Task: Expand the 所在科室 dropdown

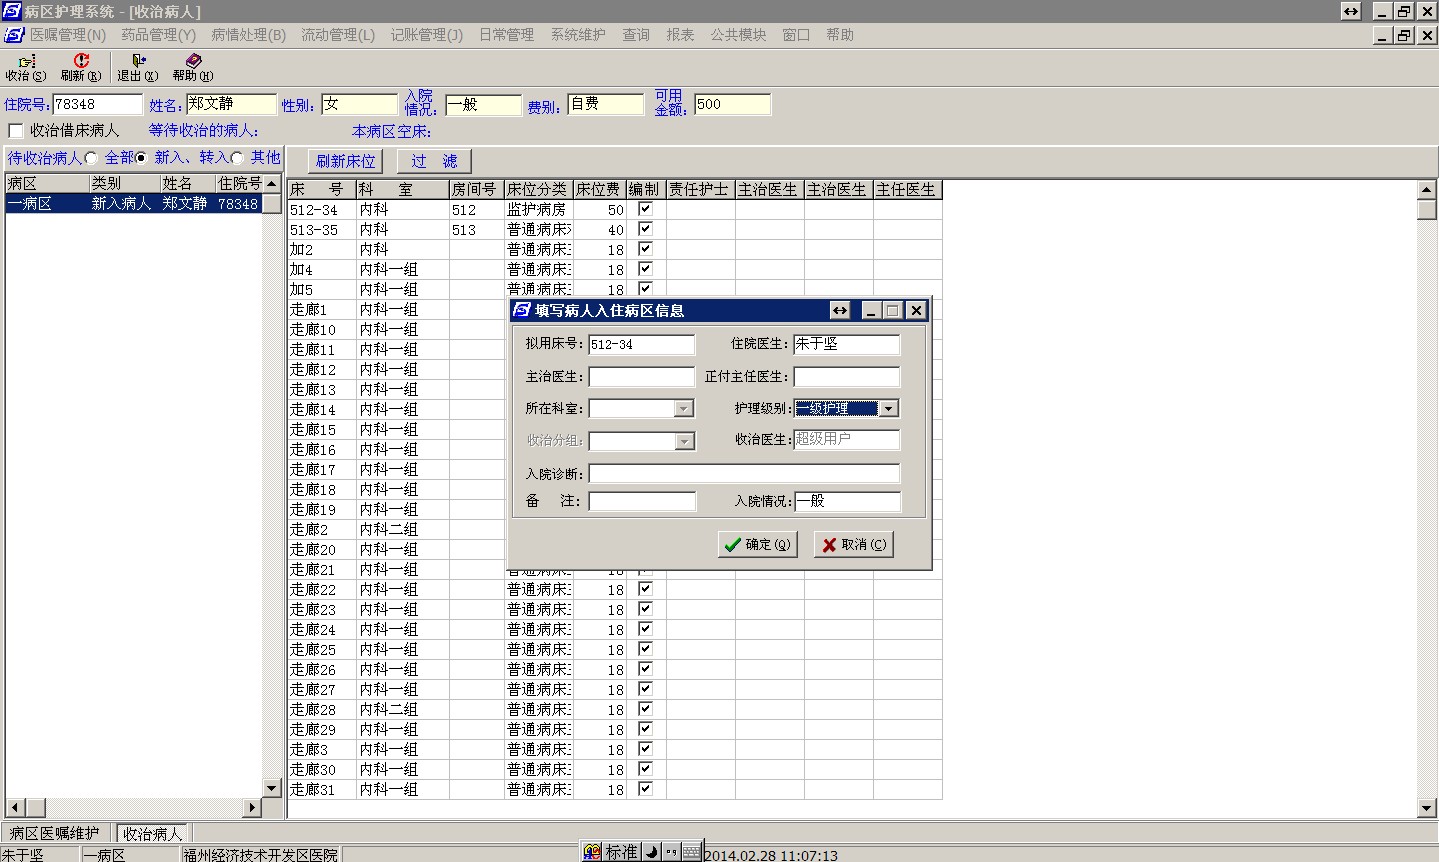Action: 684,409
